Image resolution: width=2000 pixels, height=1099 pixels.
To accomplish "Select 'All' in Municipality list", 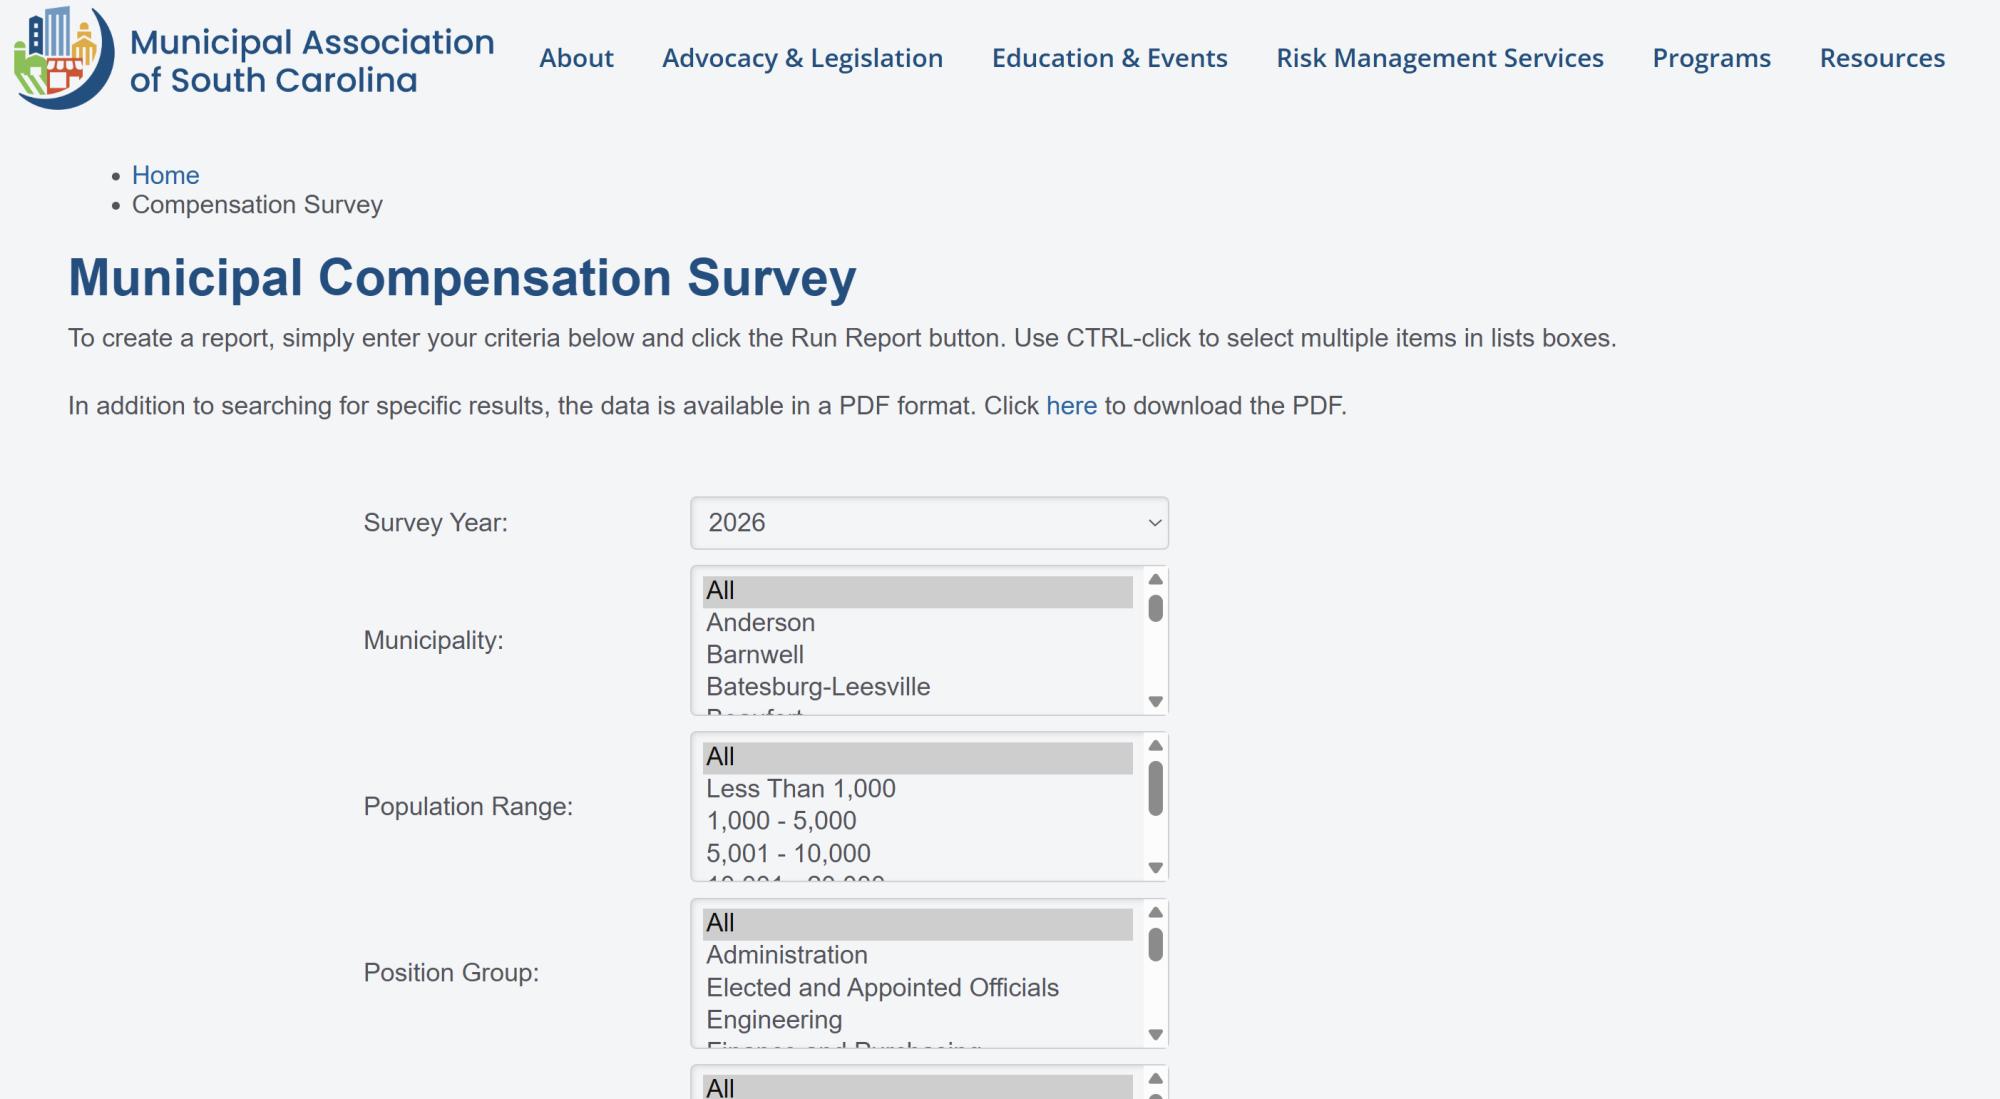I will pyautogui.click(x=917, y=591).
